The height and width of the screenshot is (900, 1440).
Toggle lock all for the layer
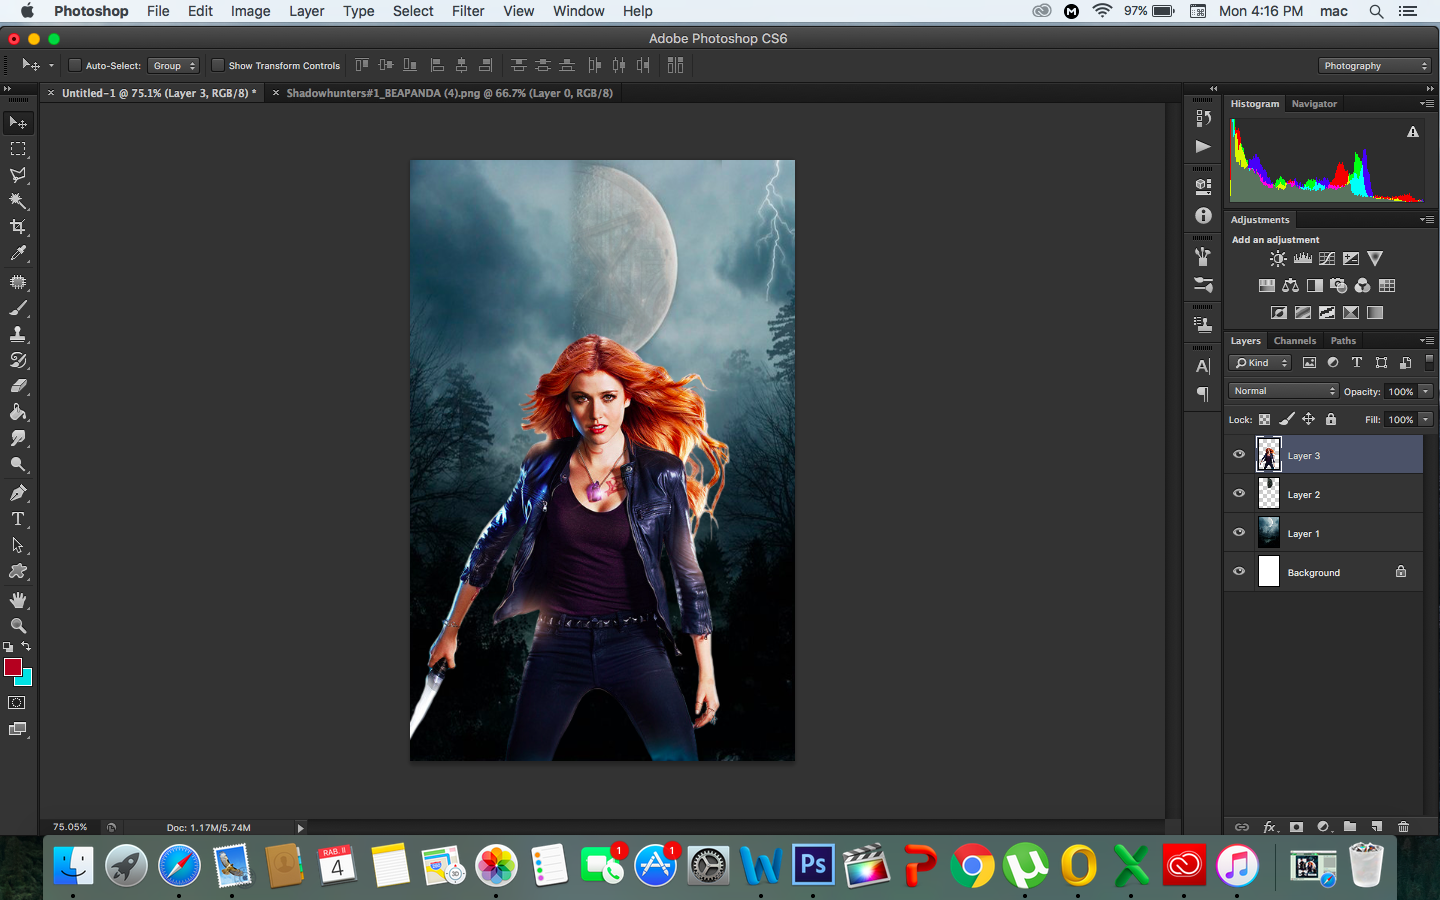click(x=1331, y=420)
